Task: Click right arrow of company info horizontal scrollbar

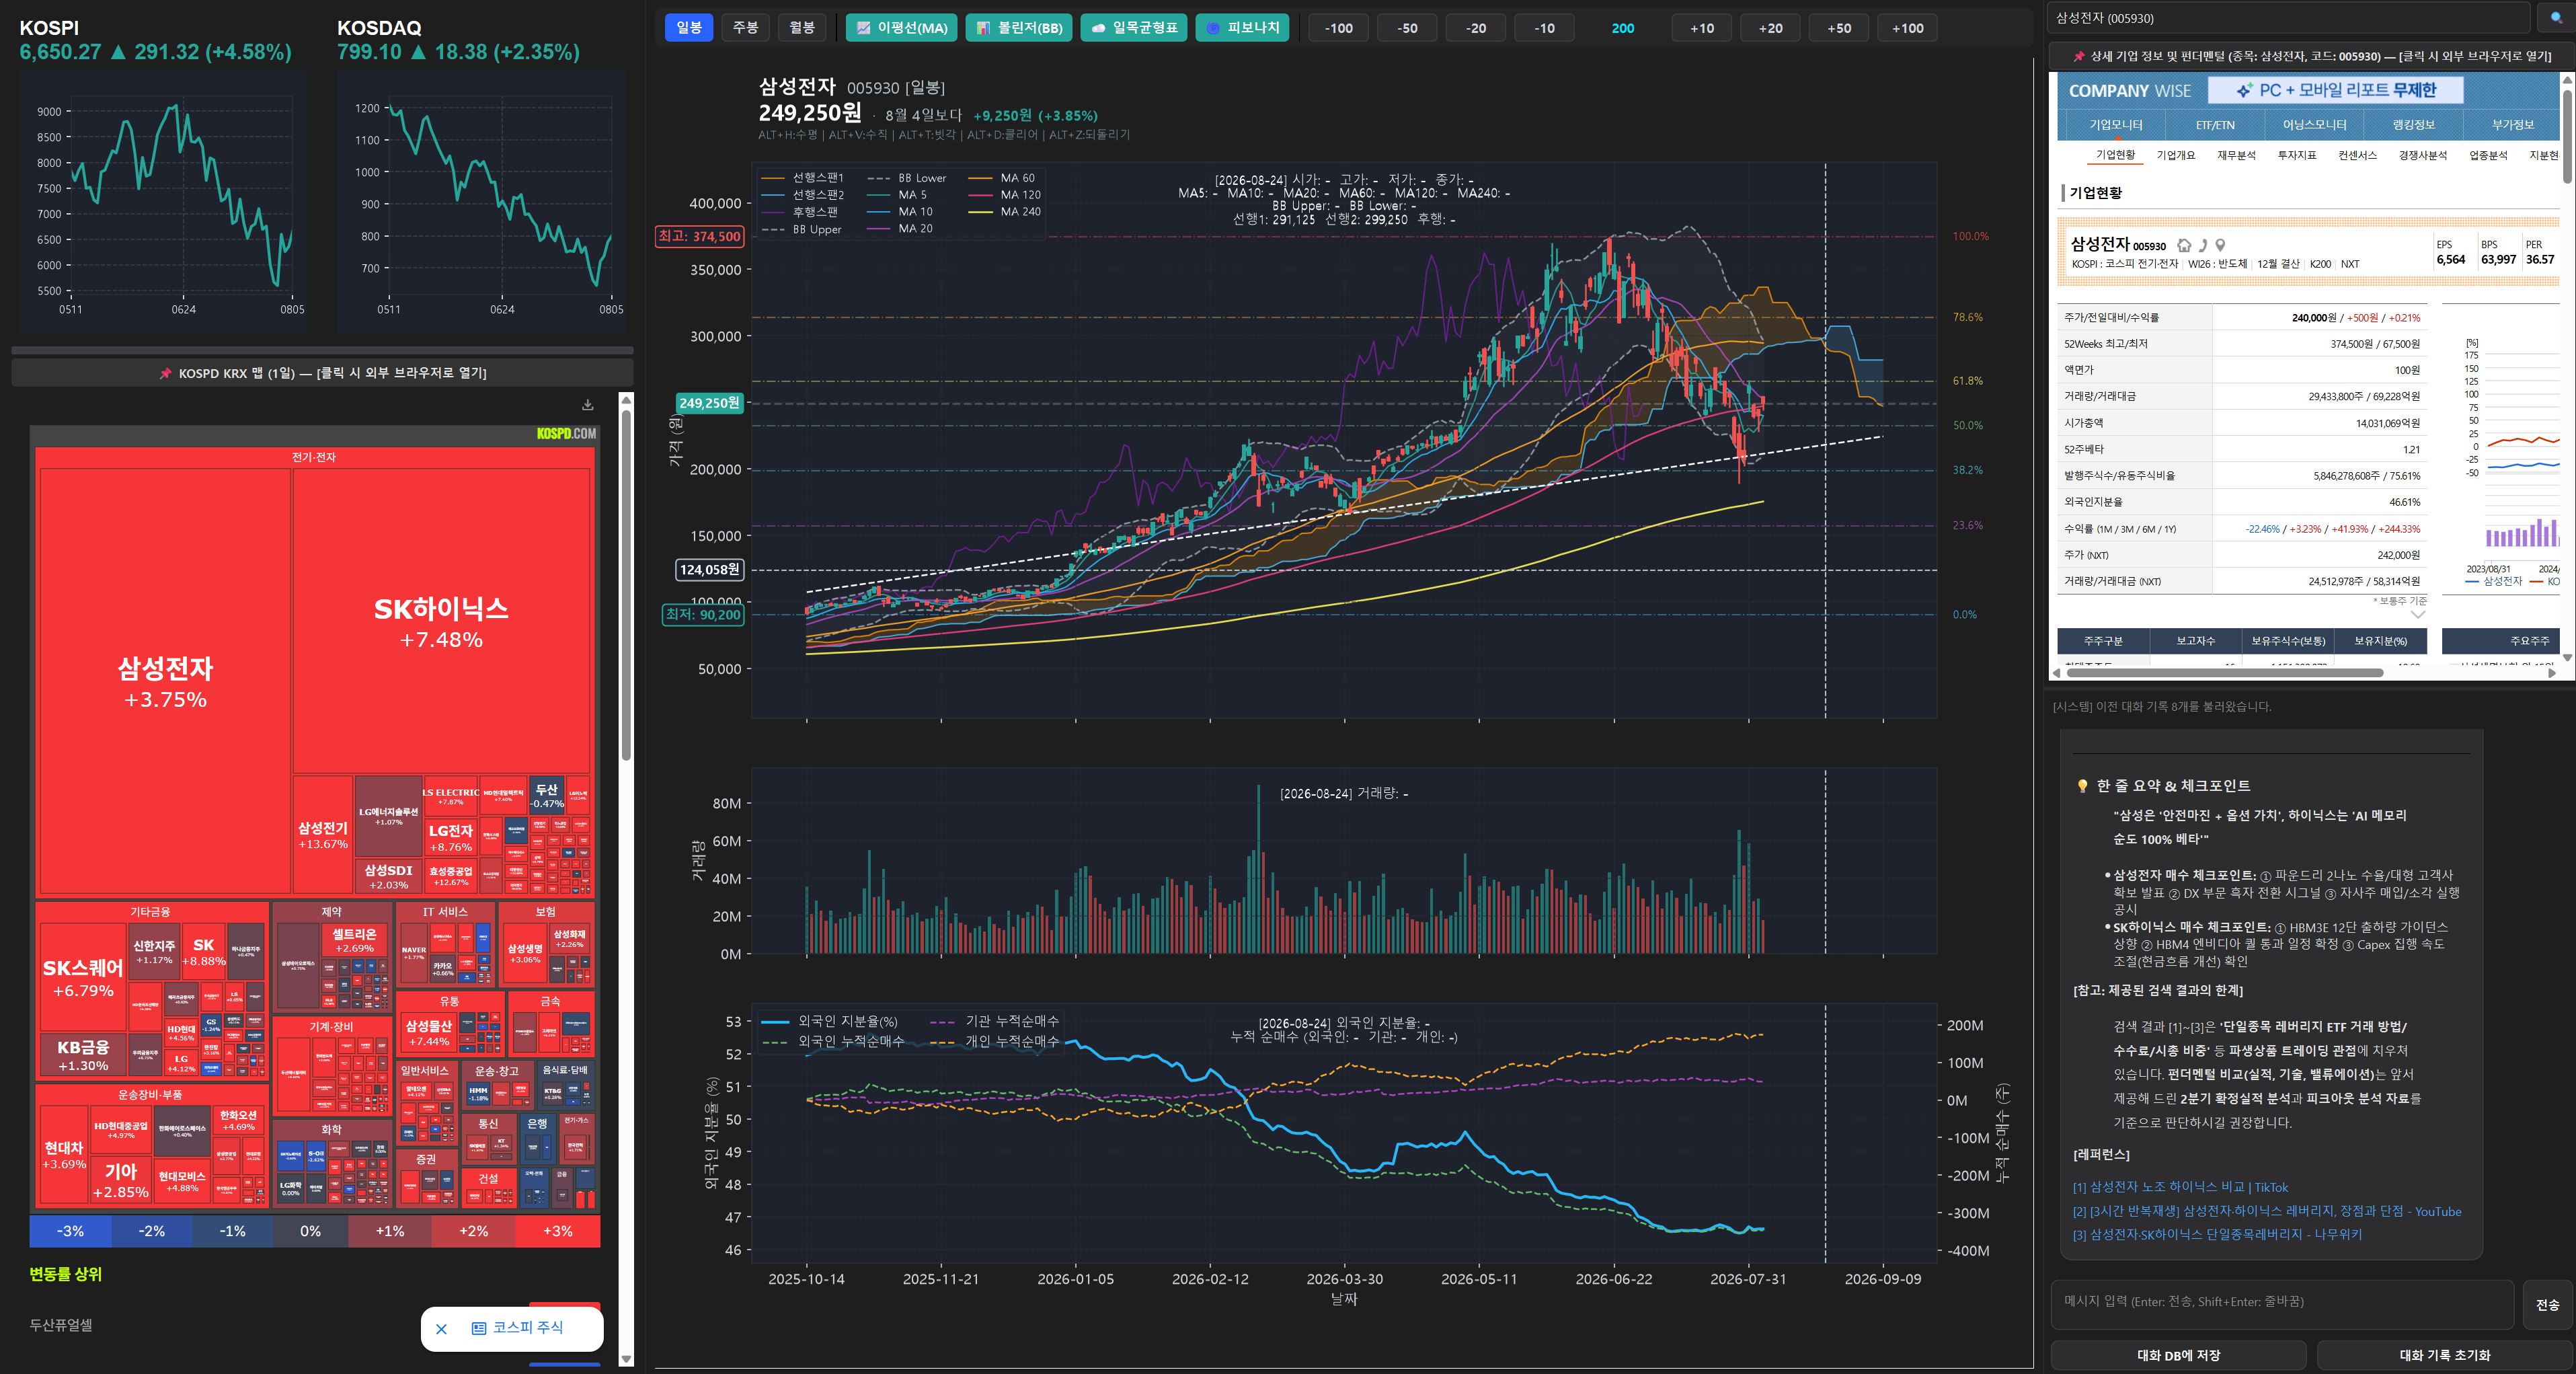Action: pos(2551,673)
